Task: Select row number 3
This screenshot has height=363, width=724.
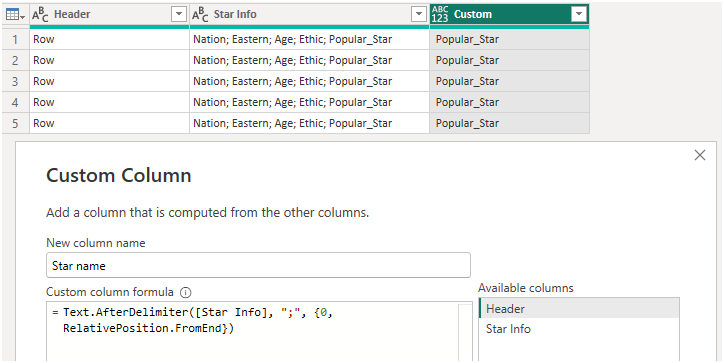Action: [15, 81]
